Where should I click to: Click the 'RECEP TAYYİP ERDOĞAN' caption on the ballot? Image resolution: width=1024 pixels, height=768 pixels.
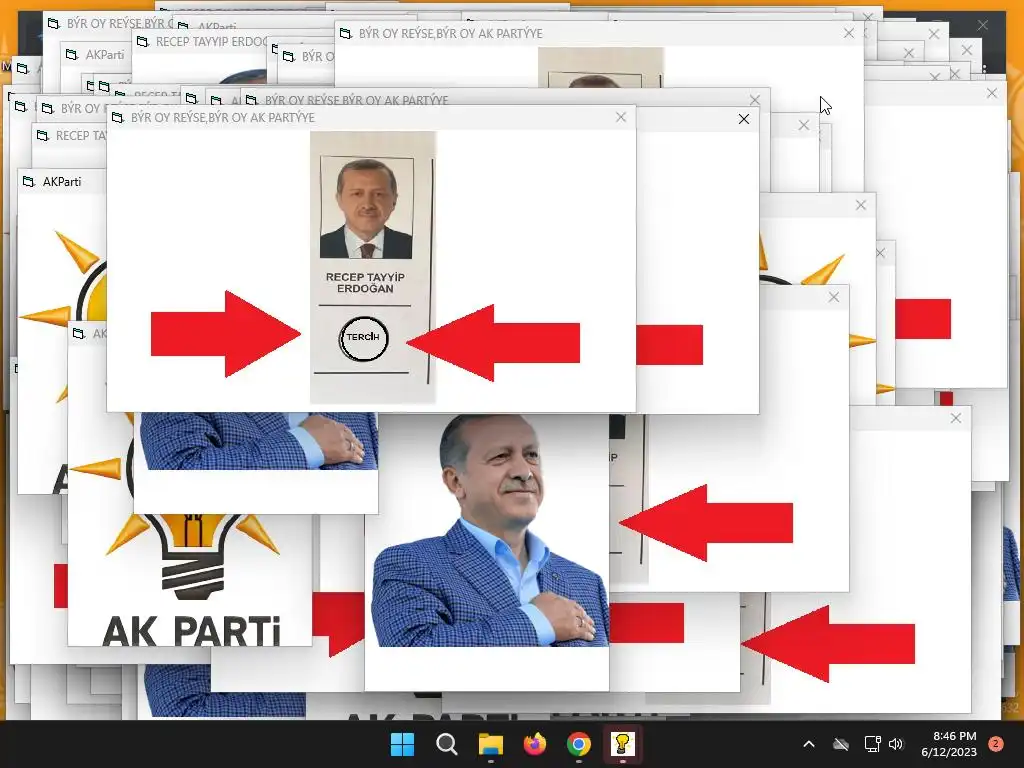[x=365, y=283]
